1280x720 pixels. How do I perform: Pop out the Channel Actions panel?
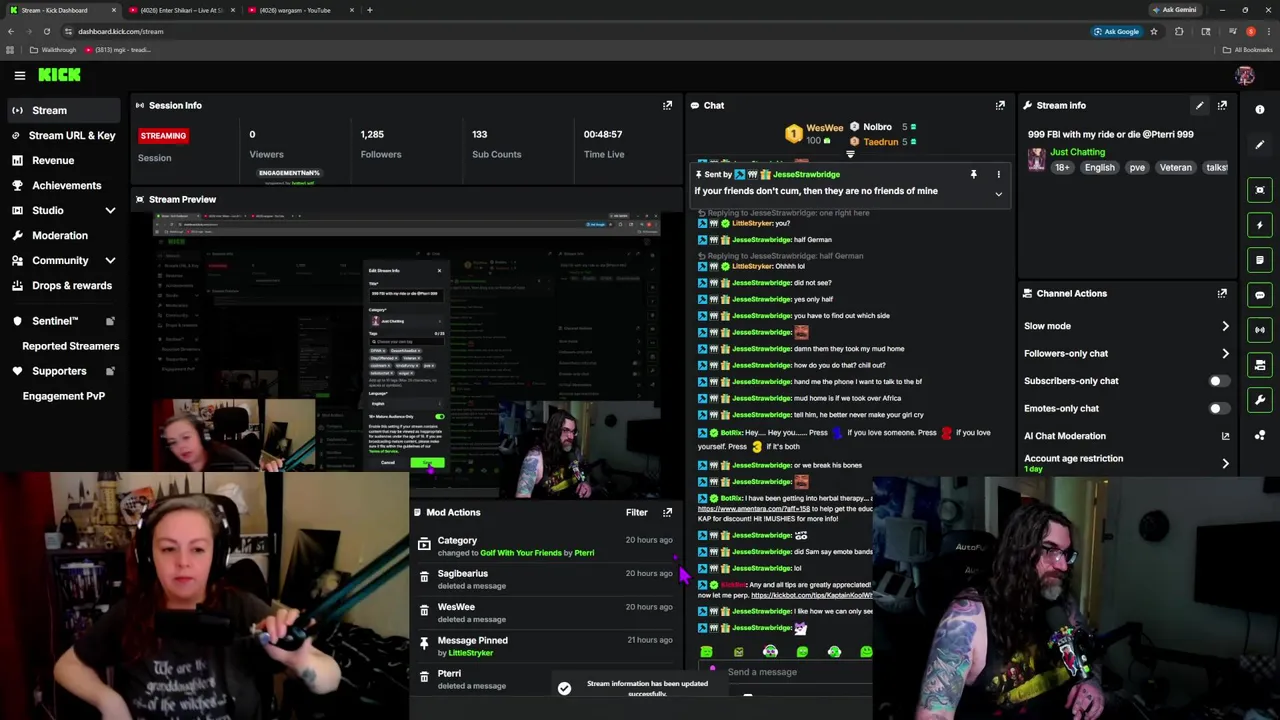click(1222, 293)
